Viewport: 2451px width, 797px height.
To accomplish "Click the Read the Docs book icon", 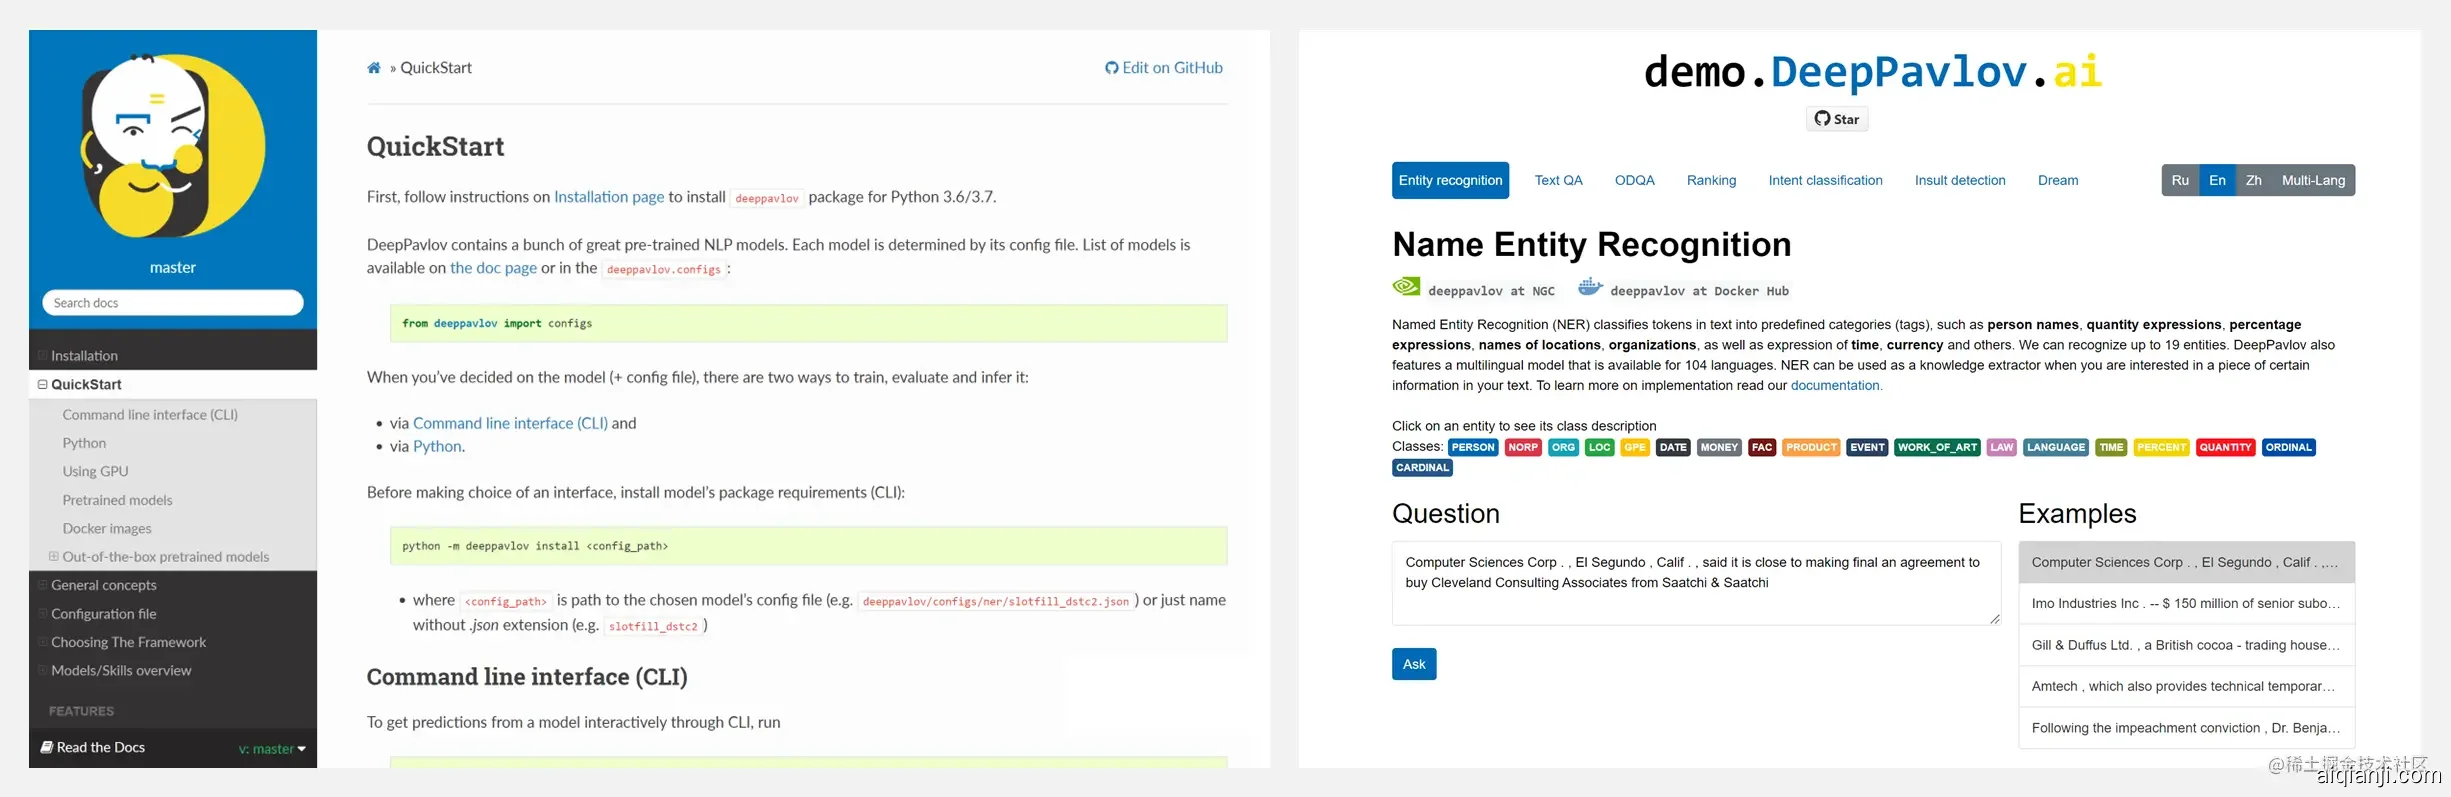I will coord(46,748).
